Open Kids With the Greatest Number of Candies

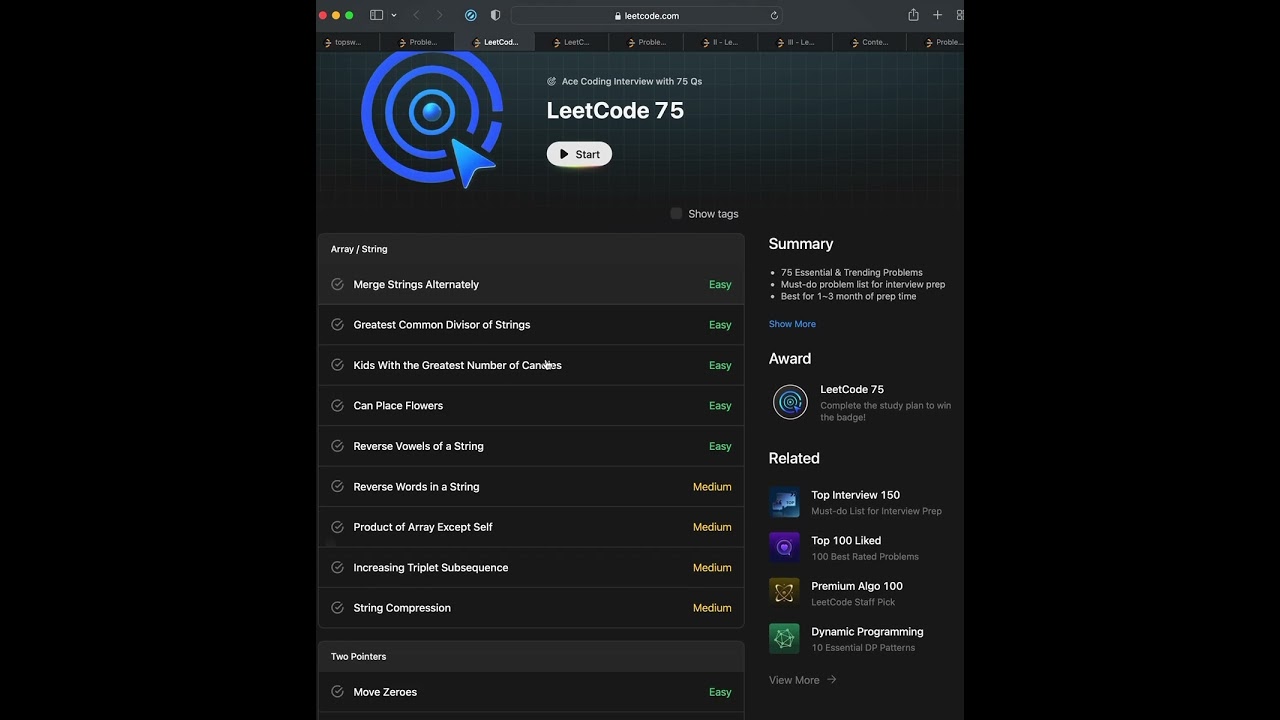coord(457,365)
